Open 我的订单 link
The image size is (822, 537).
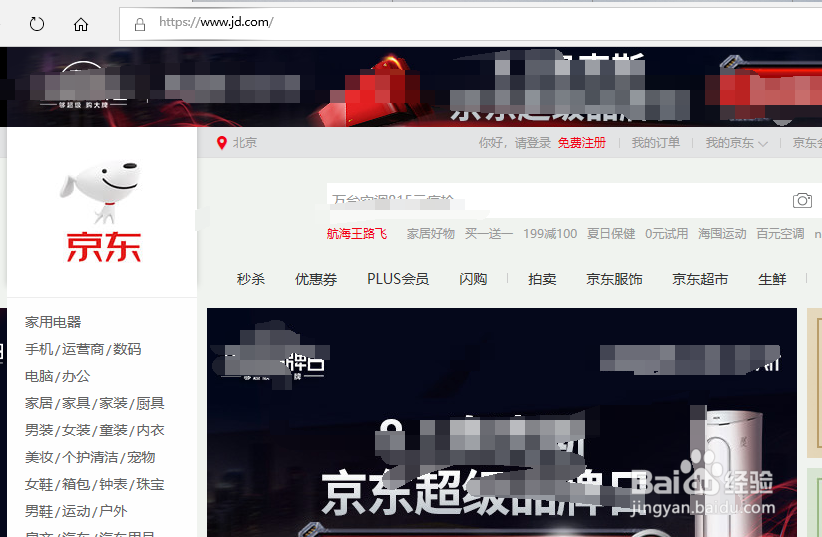coord(655,143)
